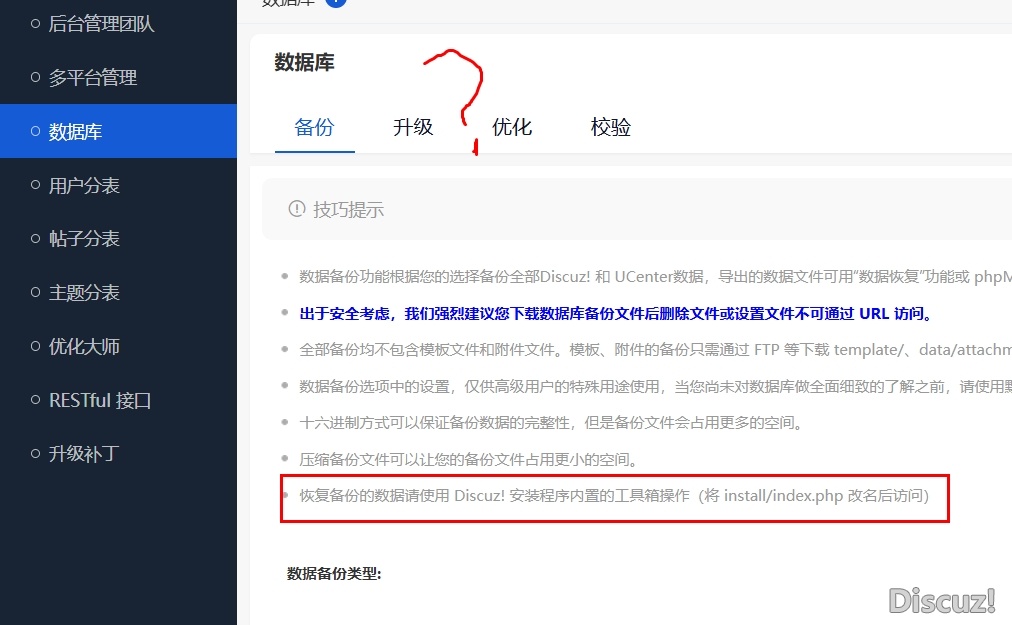
Task: Switch to the 升级 tab
Action: pyautogui.click(x=412, y=127)
